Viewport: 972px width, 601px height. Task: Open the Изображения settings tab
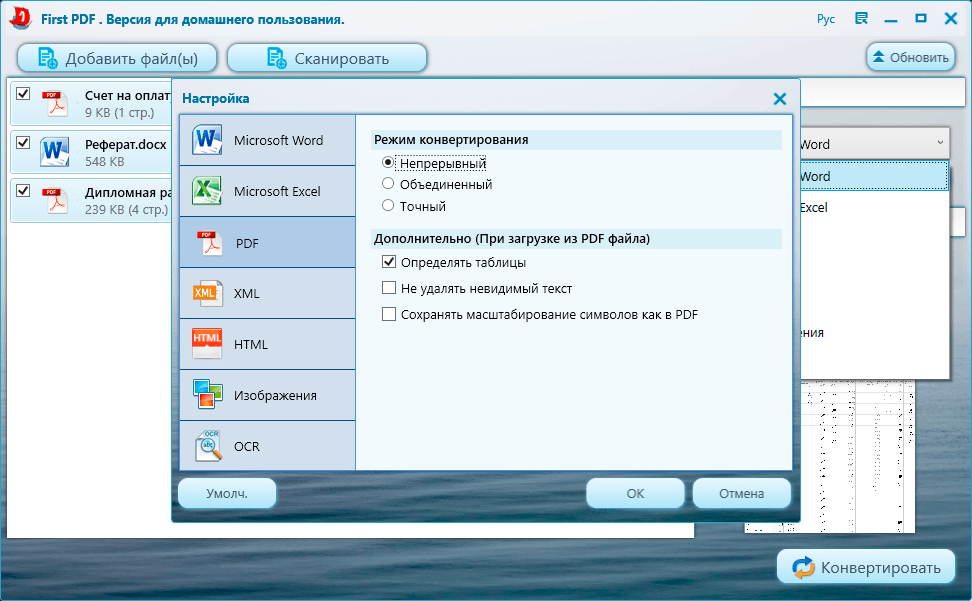pyautogui.click(x=267, y=395)
